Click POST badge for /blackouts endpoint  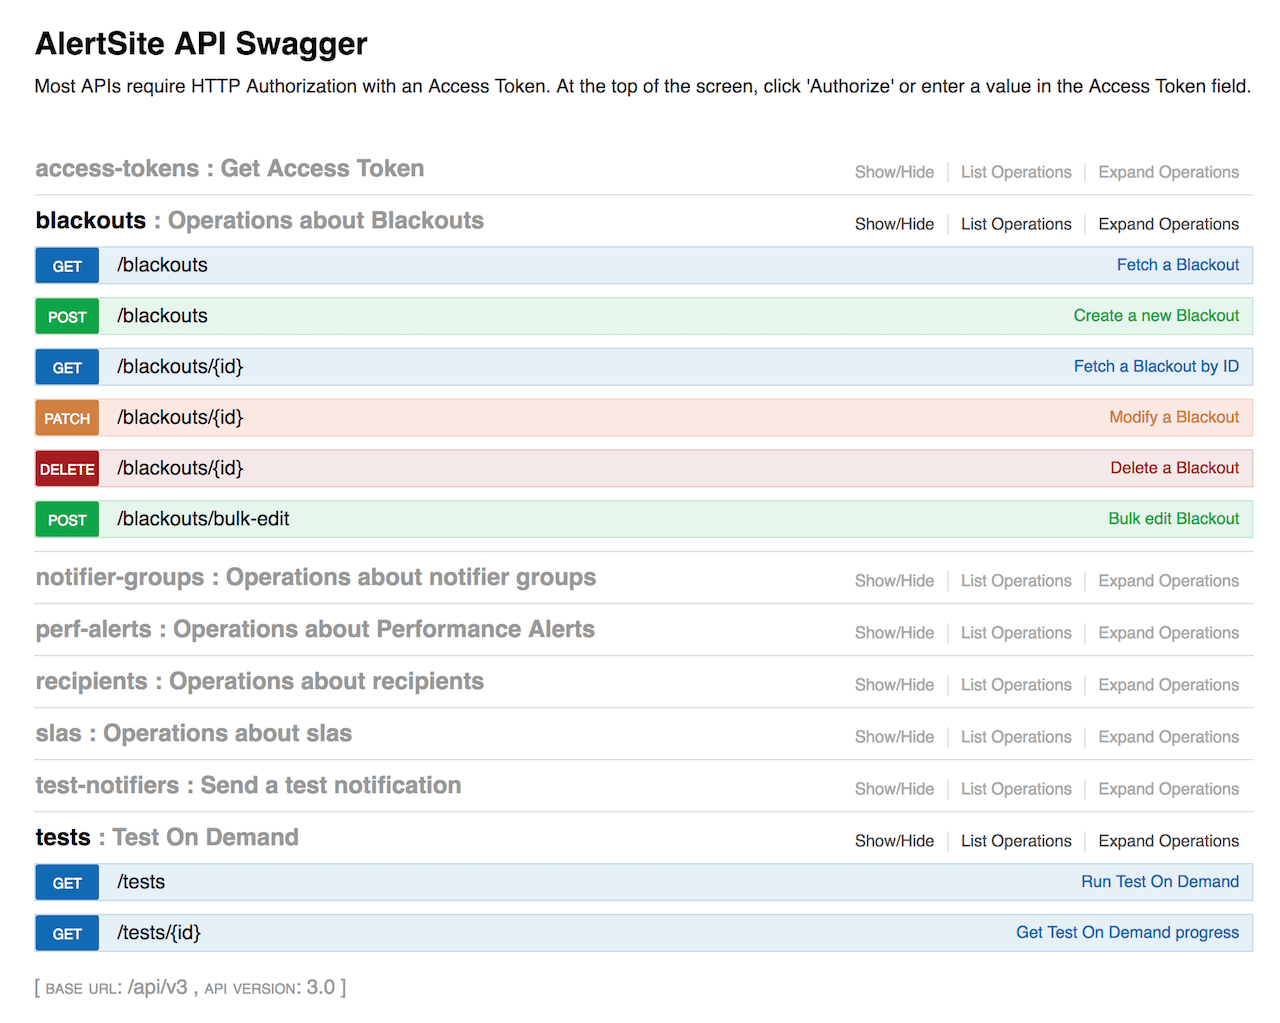click(67, 317)
